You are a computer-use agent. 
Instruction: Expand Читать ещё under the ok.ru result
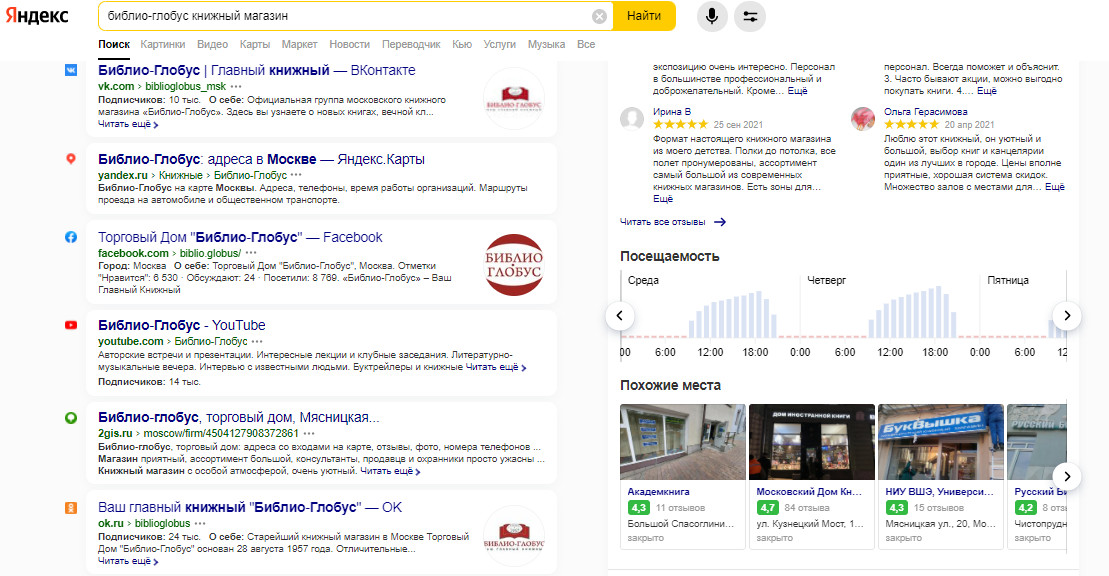tap(128, 561)
